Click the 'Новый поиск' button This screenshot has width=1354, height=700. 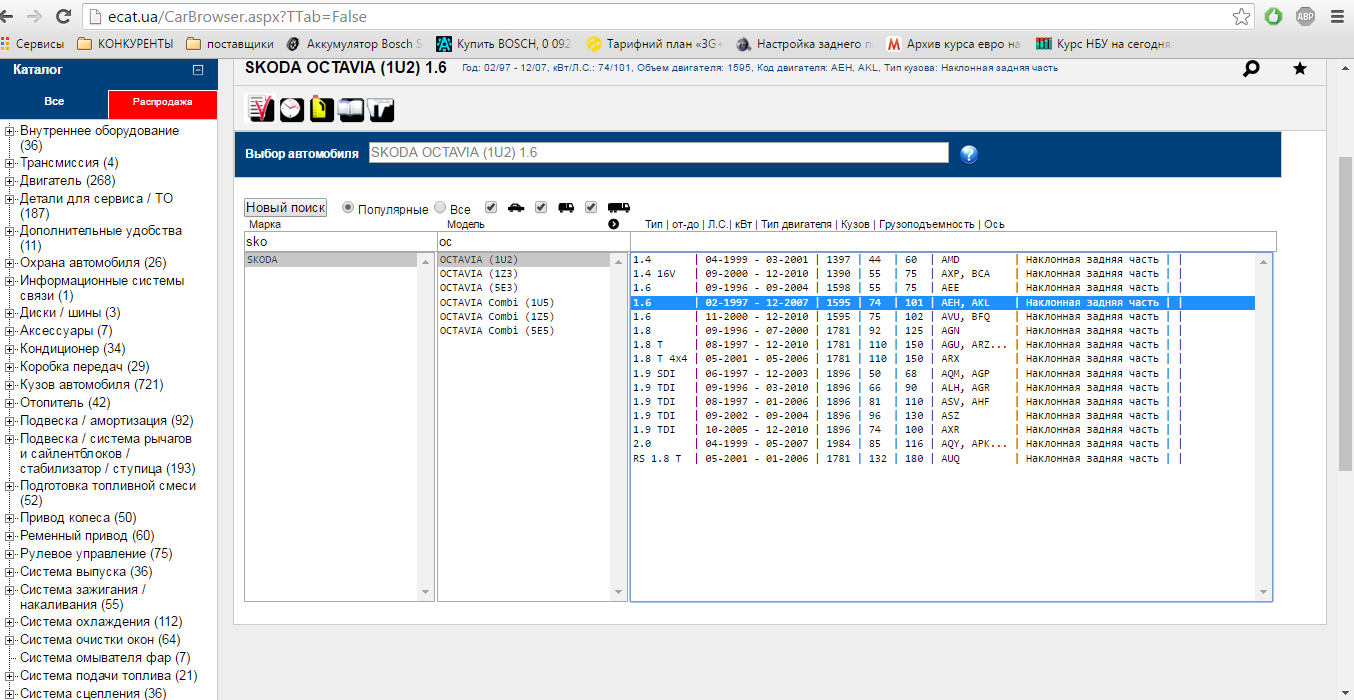286,207
